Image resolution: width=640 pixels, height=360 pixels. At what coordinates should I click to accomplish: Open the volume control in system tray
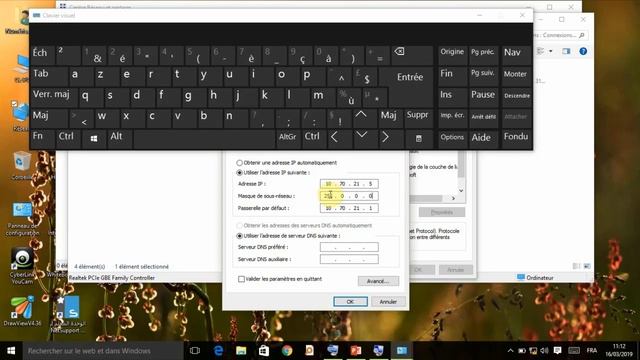pyautogui.click(x=544, y=351)
